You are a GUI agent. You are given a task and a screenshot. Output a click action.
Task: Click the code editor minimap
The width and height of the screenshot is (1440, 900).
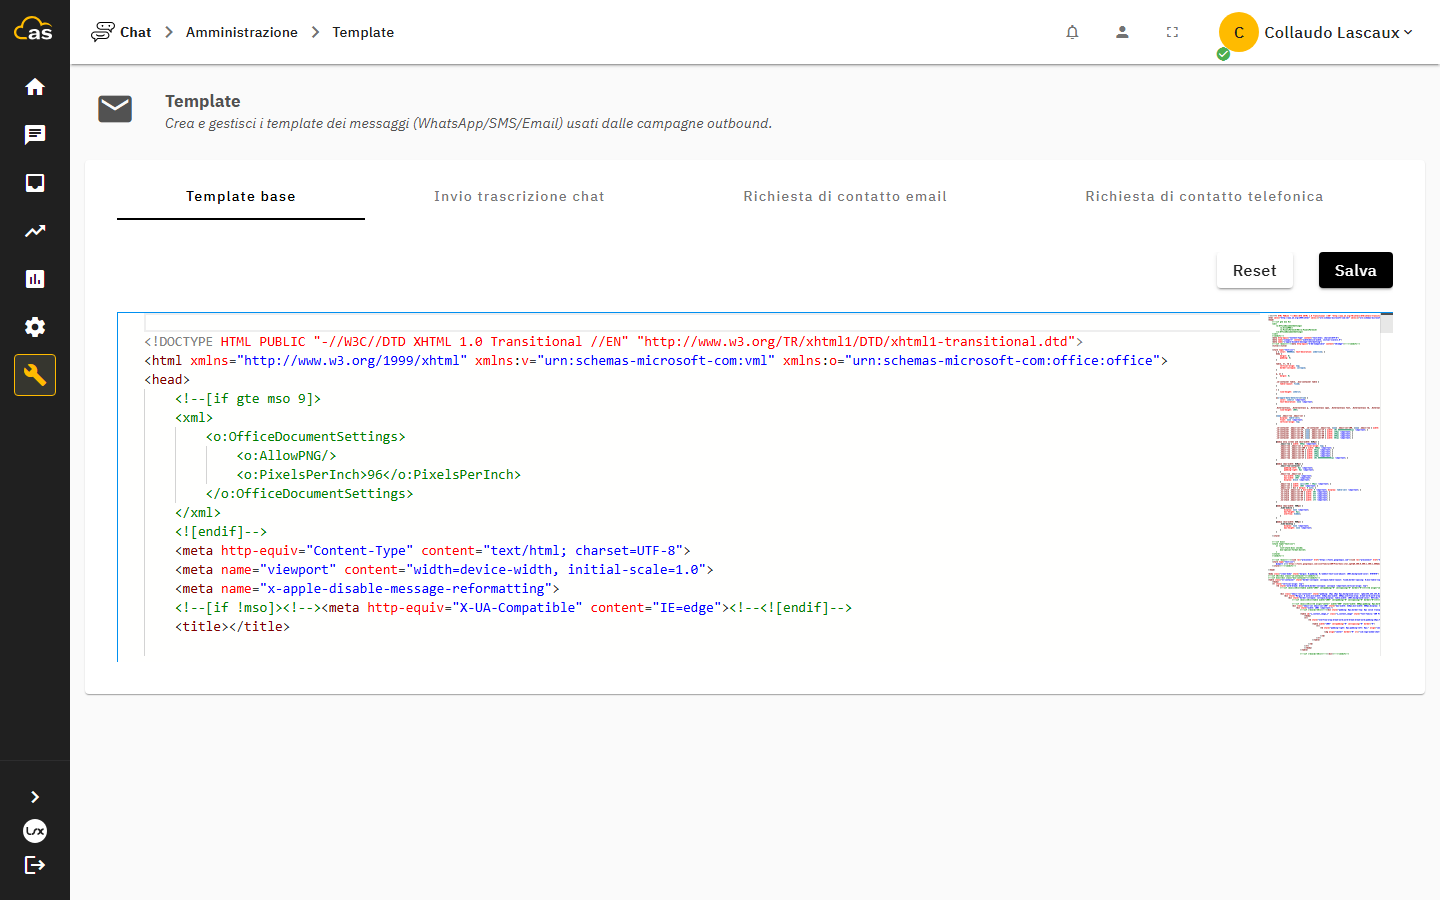(1323, 485)
